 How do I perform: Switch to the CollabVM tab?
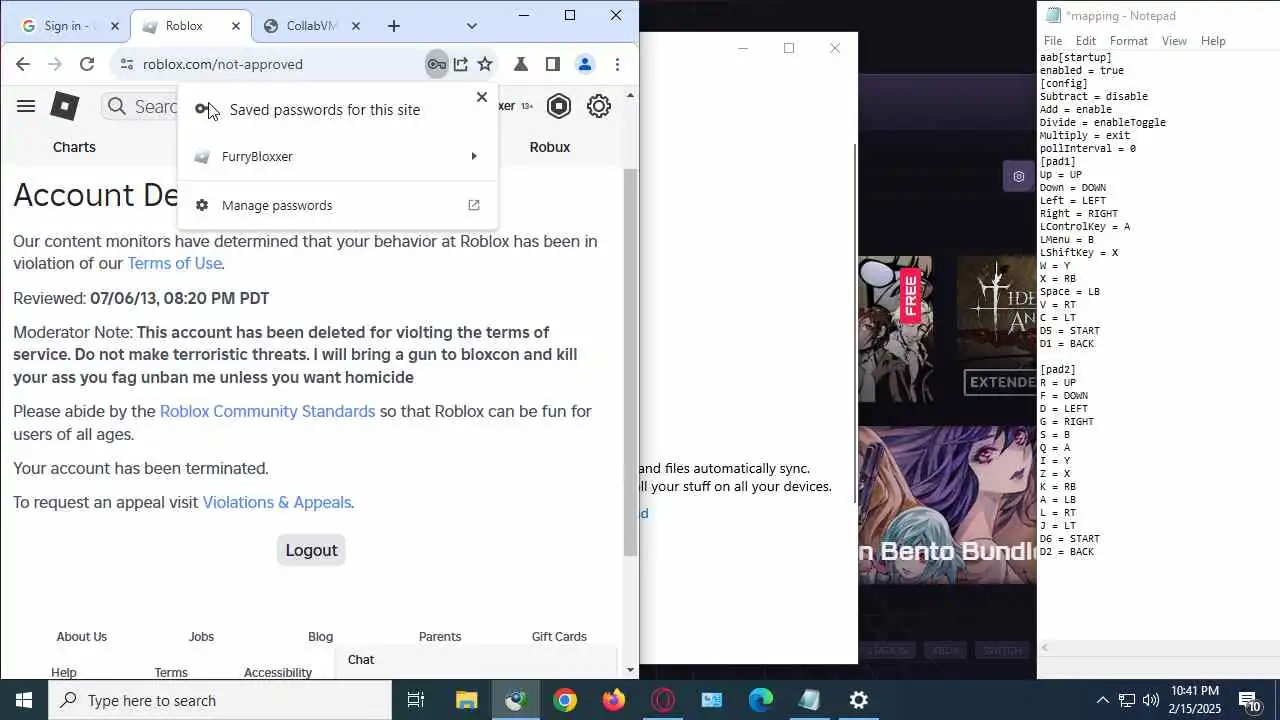tap(313, 26)
